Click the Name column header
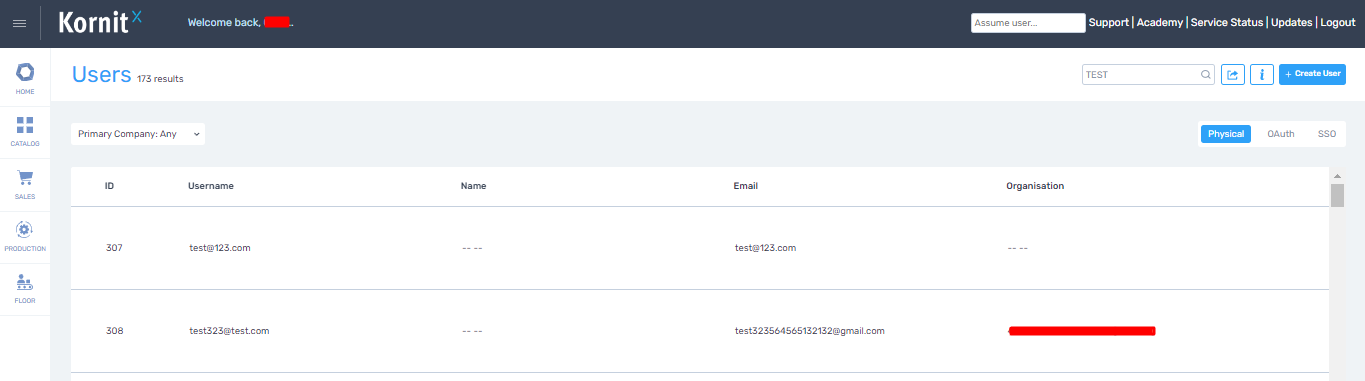This screenshot has height=381, width=1365. pos(473,186)
